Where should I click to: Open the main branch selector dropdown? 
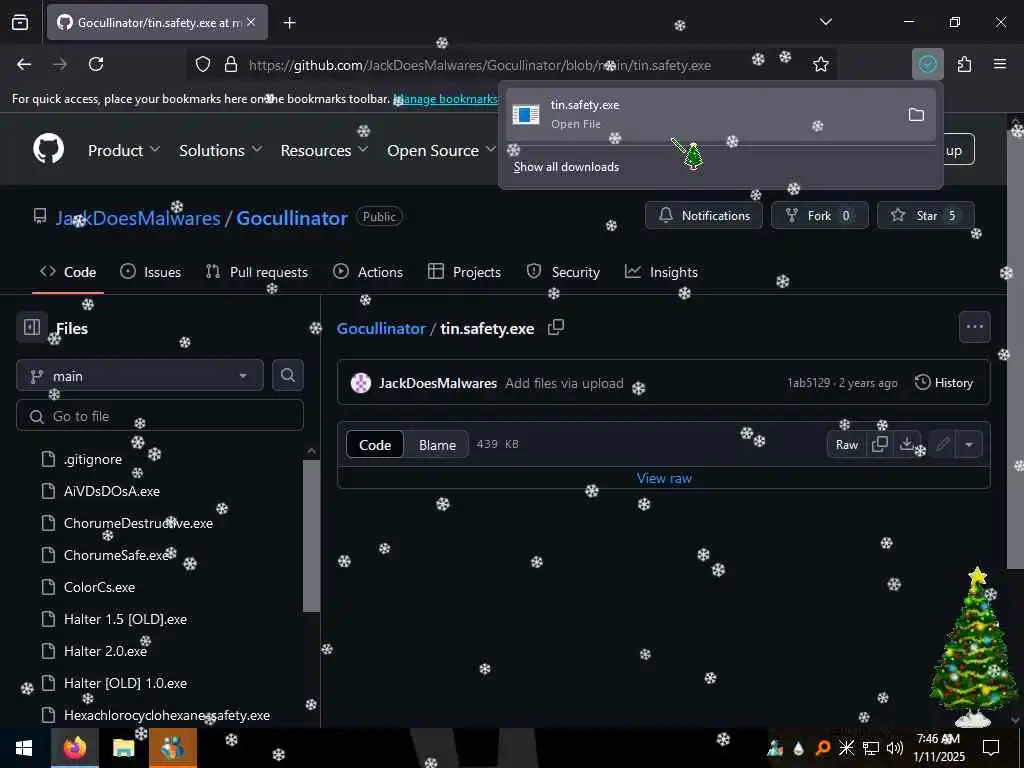[140, 376]
